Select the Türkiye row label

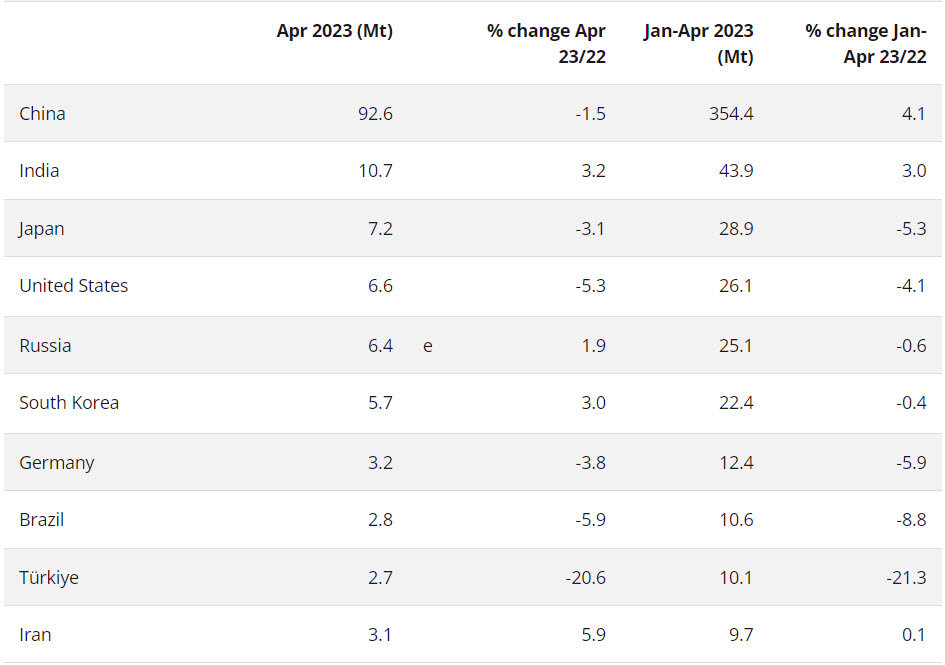pyautogui.click(x=48, y=577)
